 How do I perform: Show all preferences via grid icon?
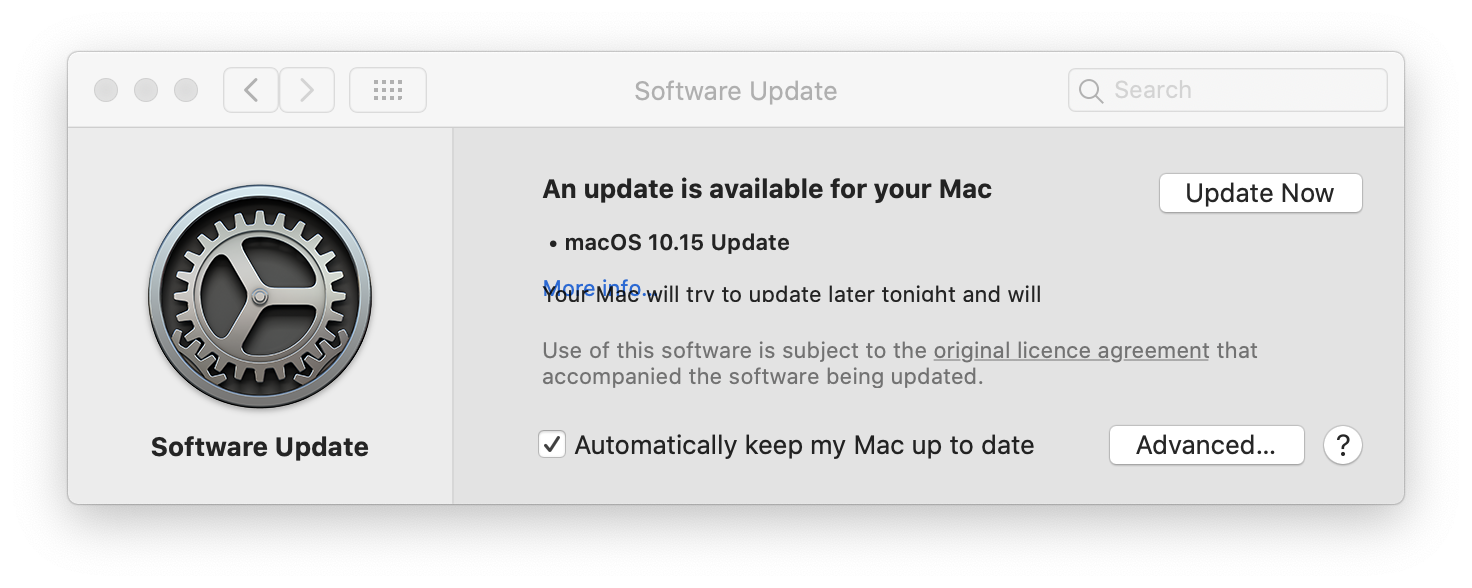point(387,91)
